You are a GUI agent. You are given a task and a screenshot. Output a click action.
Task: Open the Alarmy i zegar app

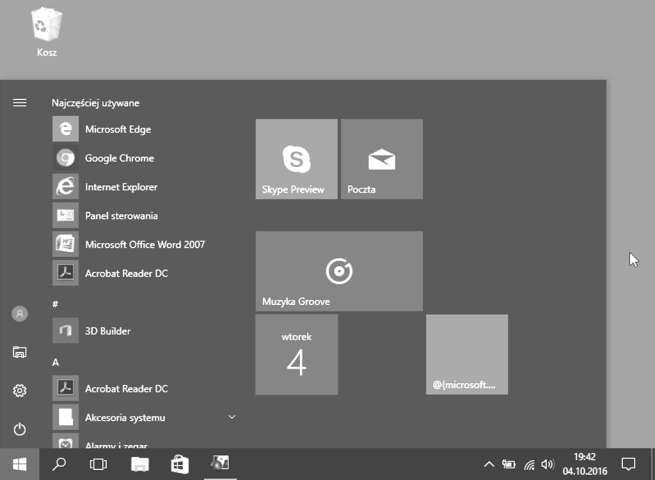point(142,442)
